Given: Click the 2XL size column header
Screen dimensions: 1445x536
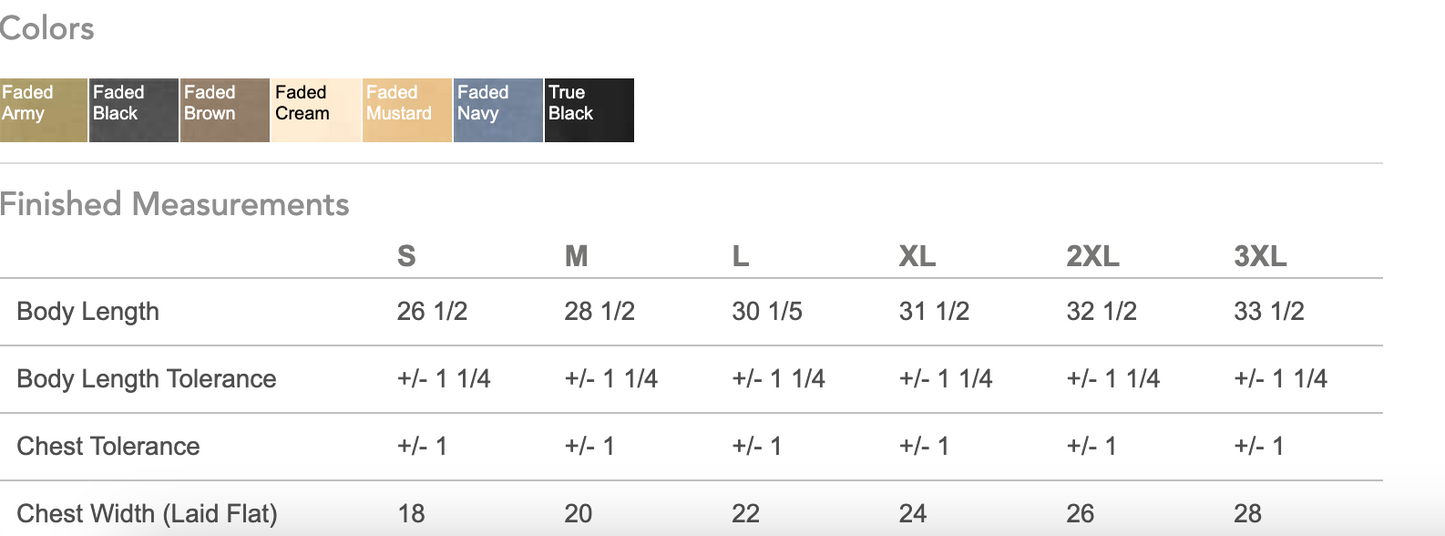Looking at the screenshot, I should click(x=1093, y=256).
